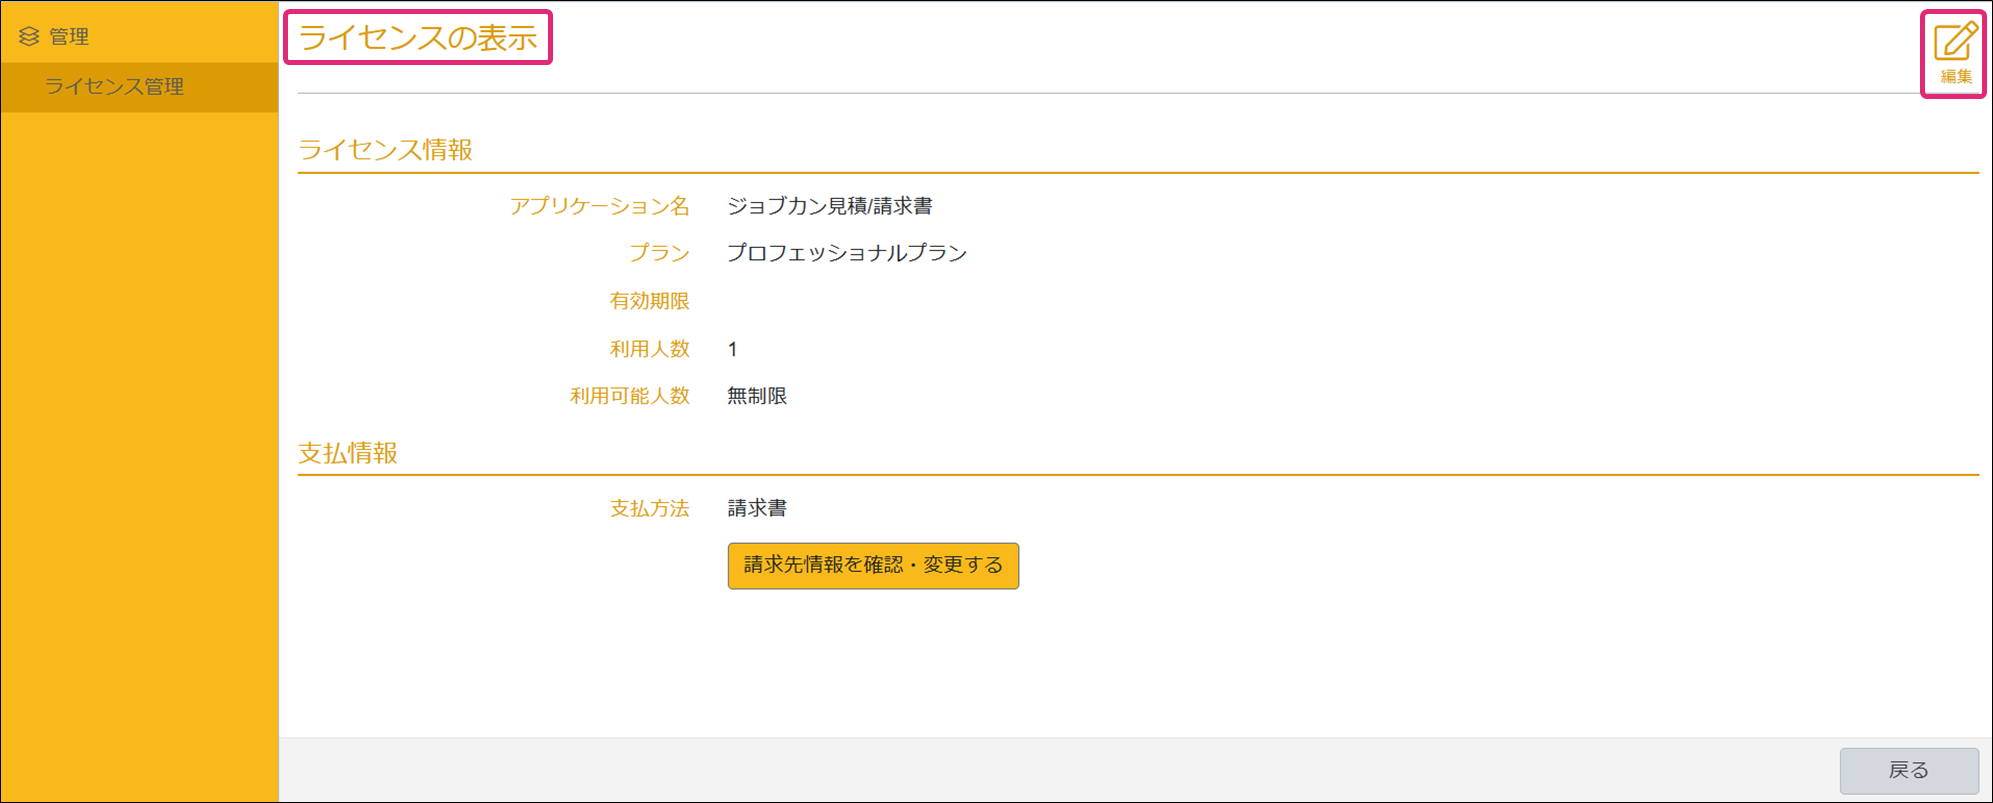Select the ジョブカン見積/請求書 application name value

829,206
